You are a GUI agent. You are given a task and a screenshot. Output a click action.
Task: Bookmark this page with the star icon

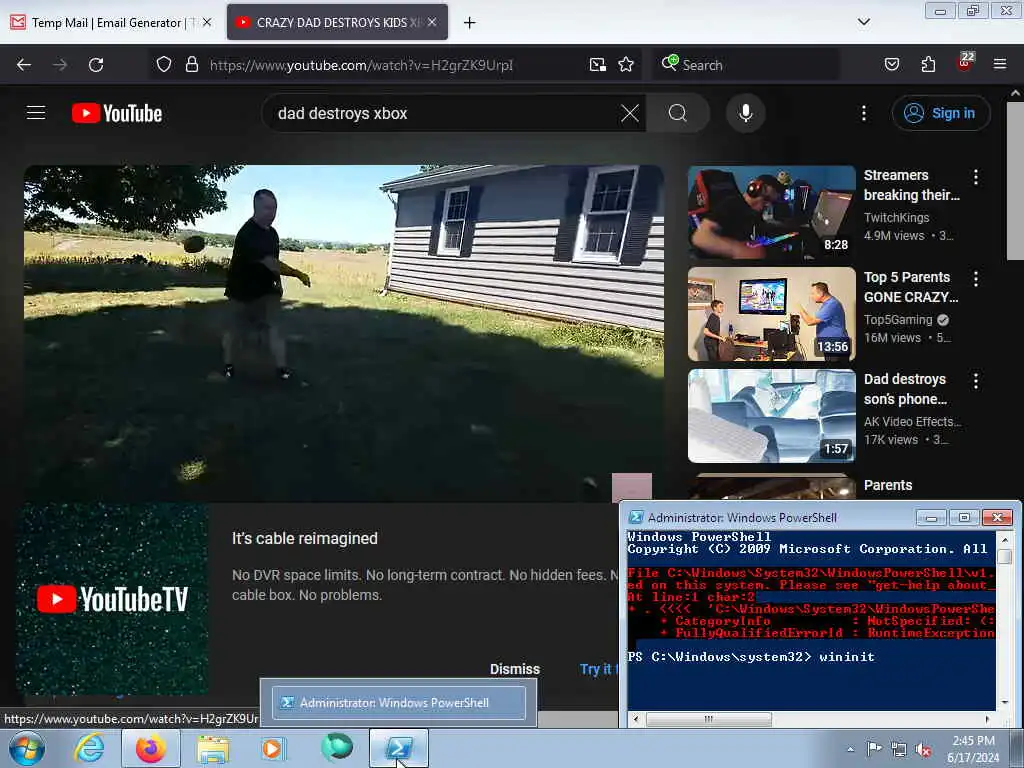(626, 65)
